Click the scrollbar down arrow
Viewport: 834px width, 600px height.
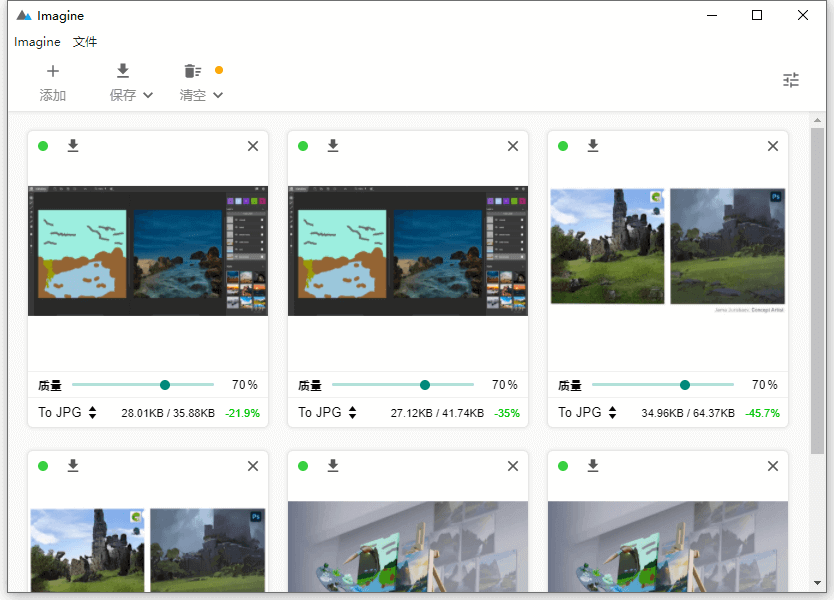tap(817, 583)
